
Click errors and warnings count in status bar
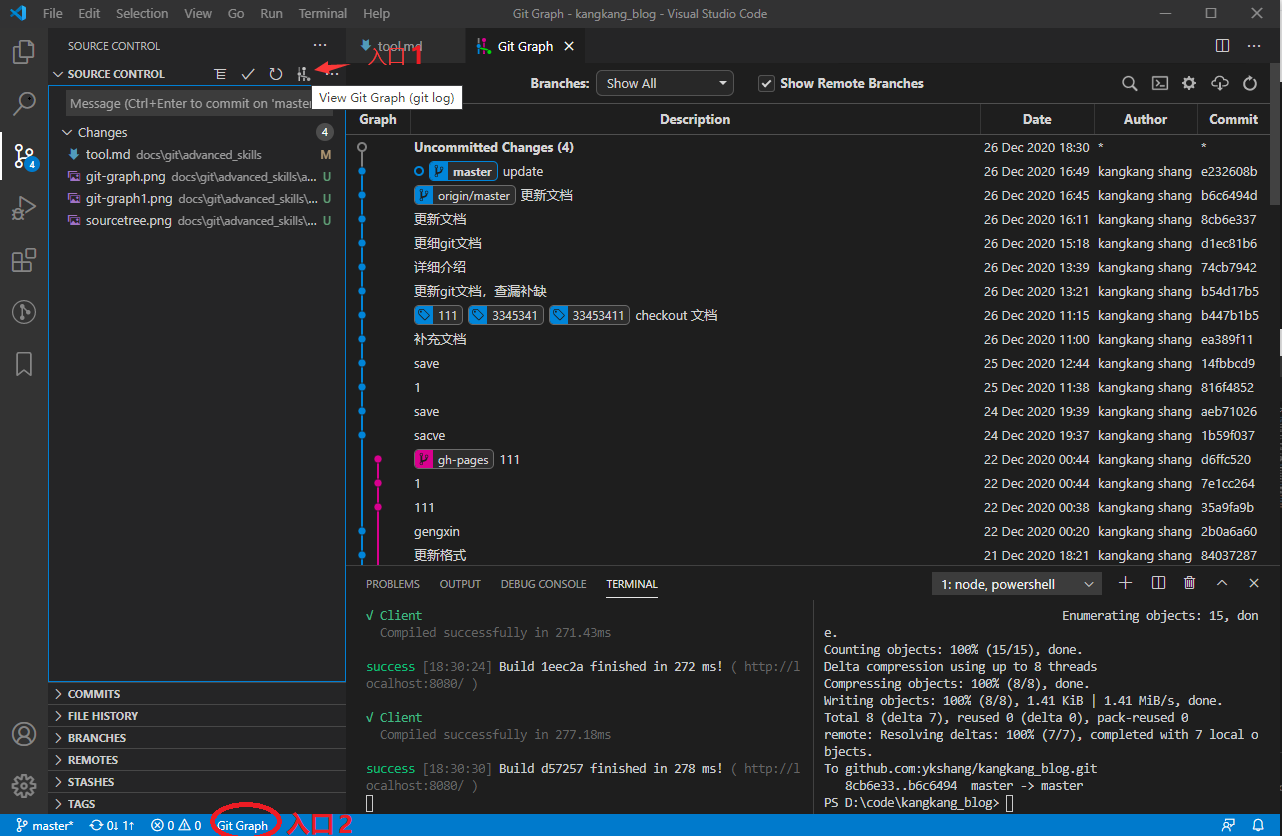click(x=176, y=825)
